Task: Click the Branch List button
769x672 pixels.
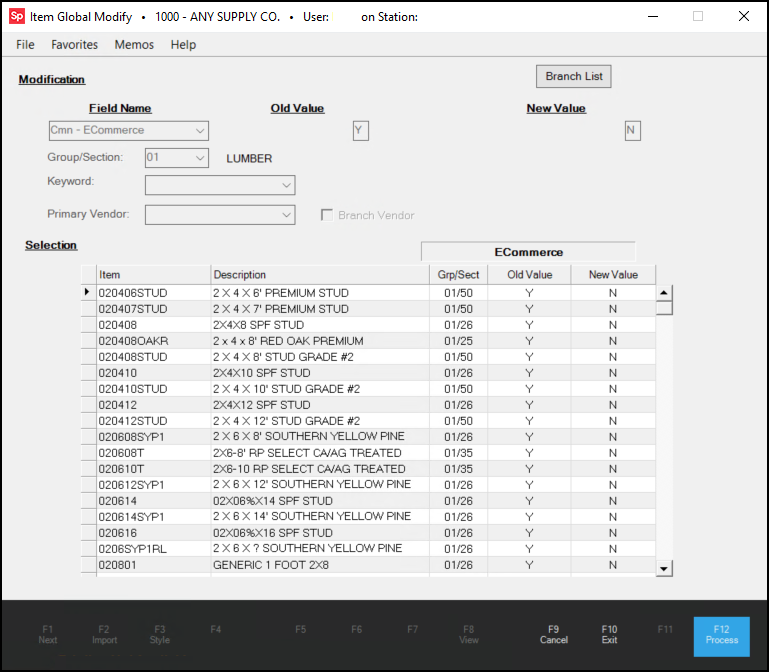Action: (573, 77)
